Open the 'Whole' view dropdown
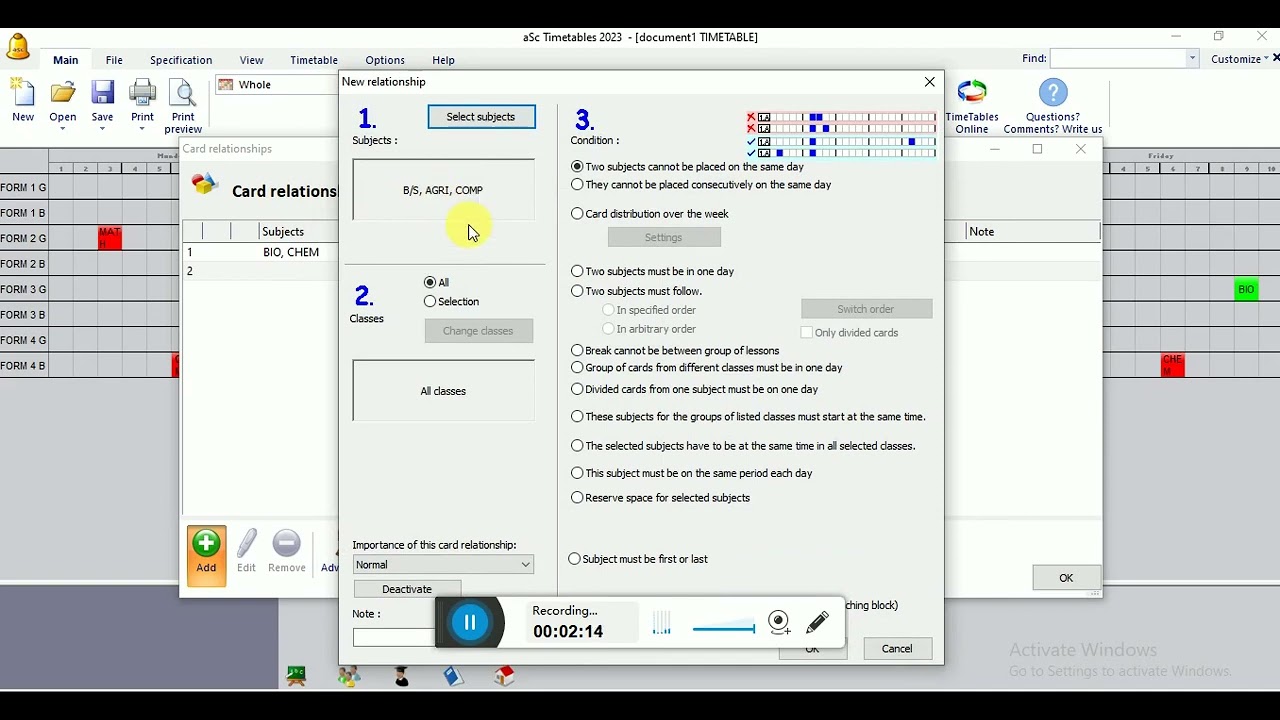Image resolution: width=1280 pixels, height=720 pixels. [277, 85]
